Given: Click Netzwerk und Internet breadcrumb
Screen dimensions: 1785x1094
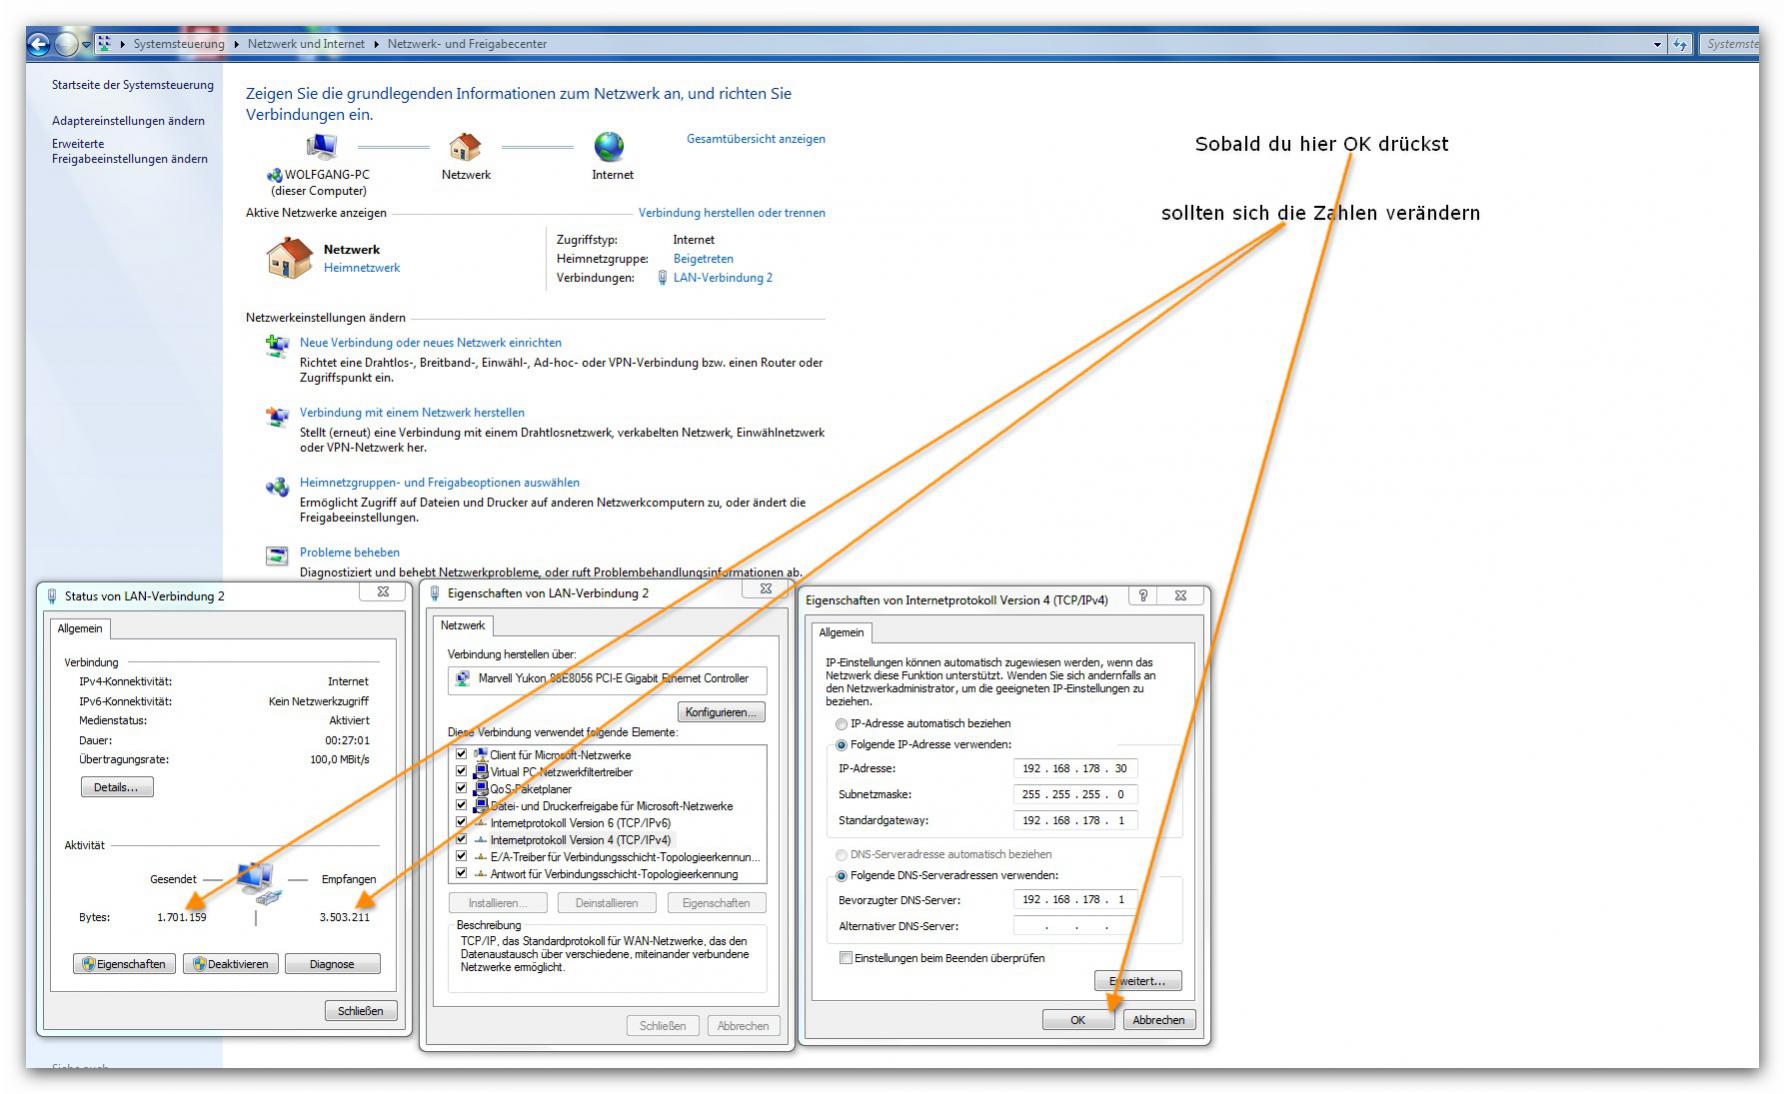Looking at the screenshot, I should (x=306, y=44).
